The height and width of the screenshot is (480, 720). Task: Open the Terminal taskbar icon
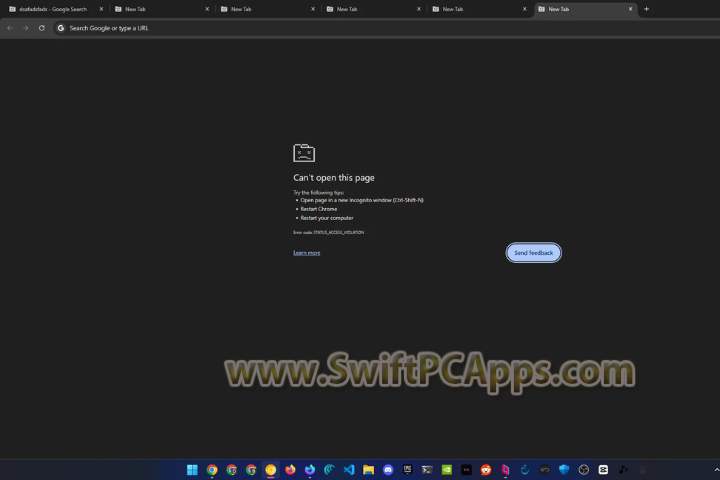coord(427,469)
